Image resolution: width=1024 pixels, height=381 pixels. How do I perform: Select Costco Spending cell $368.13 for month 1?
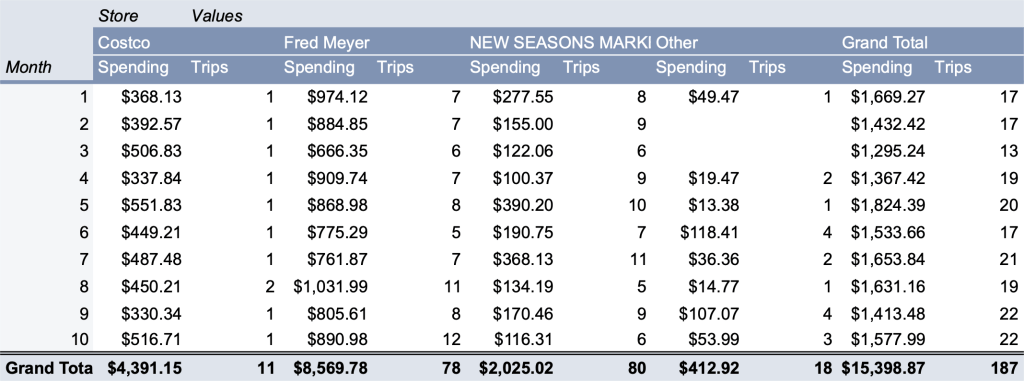point(152,97)
